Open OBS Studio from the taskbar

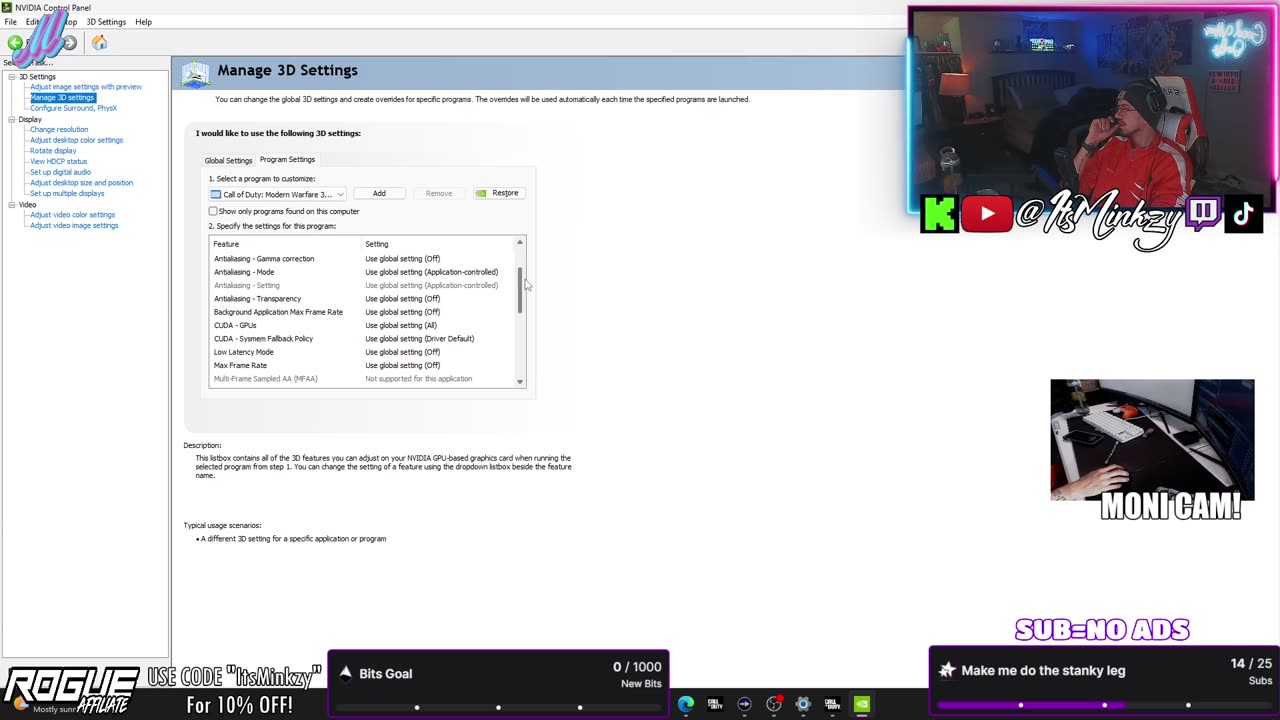pyautogui.click(x=774, y=704)
